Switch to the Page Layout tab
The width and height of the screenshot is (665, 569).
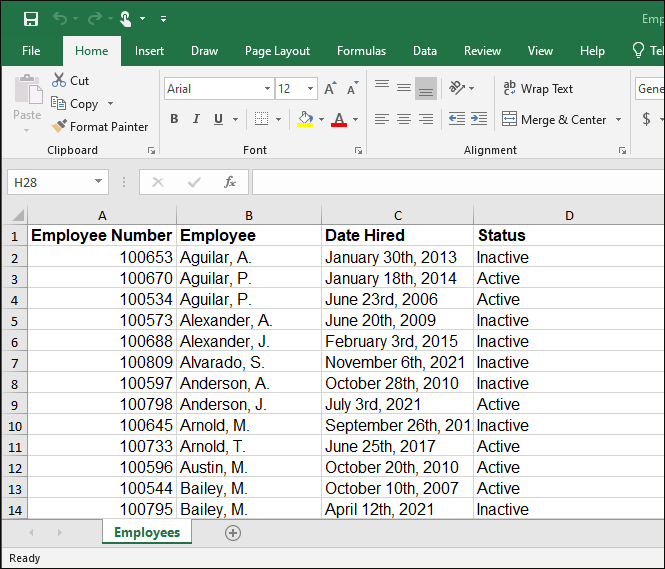277,51
